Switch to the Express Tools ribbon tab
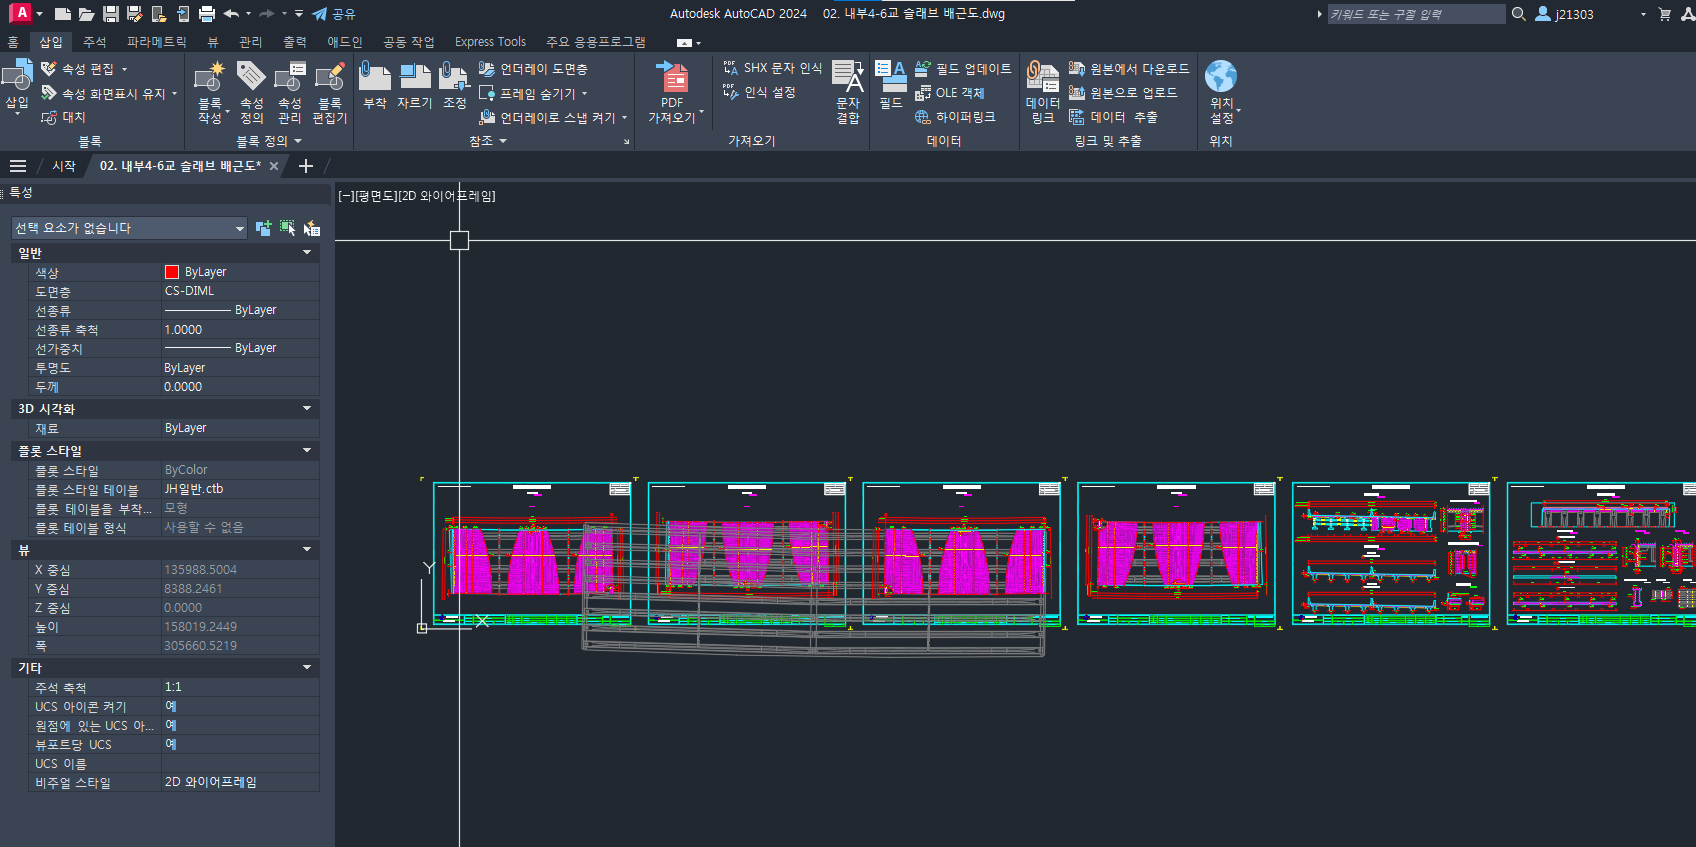1696x847 pixels. point(490,42)
